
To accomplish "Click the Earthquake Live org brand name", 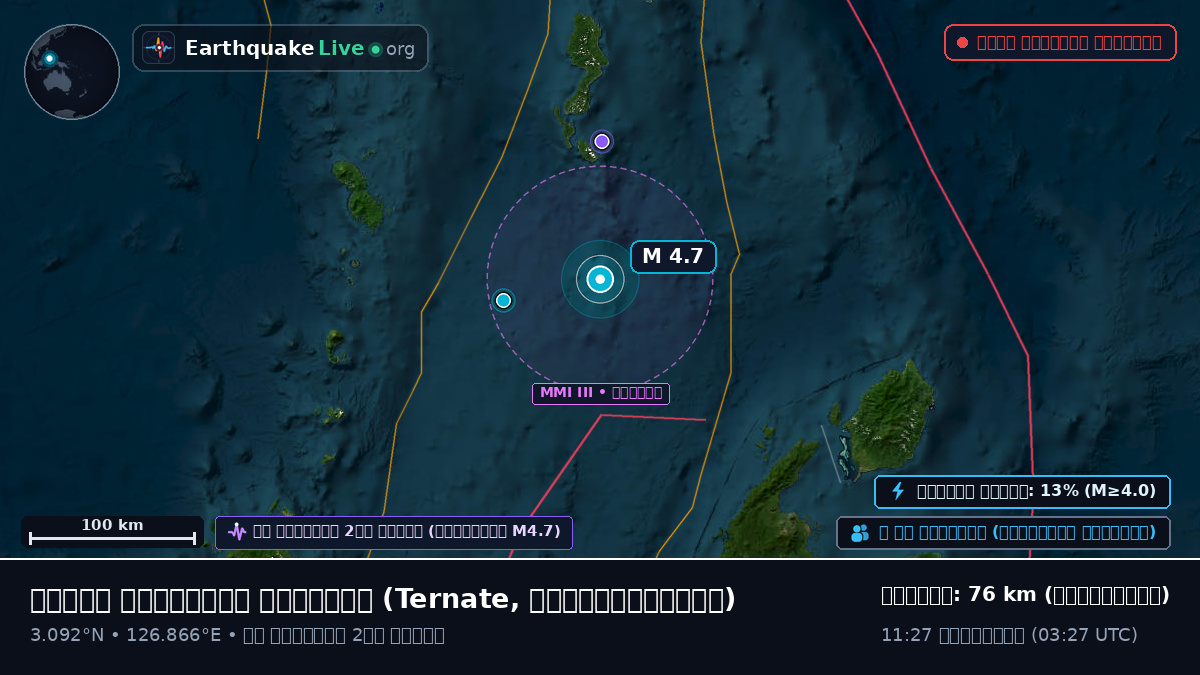I will [x=300, y=48].
